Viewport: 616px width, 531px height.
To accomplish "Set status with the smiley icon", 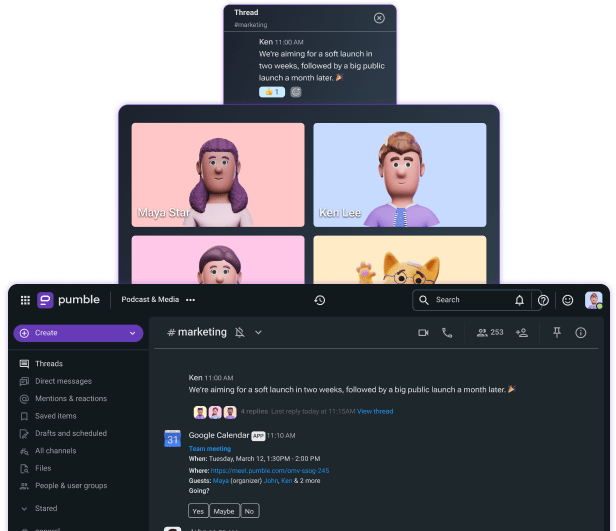I will (568, 300).
